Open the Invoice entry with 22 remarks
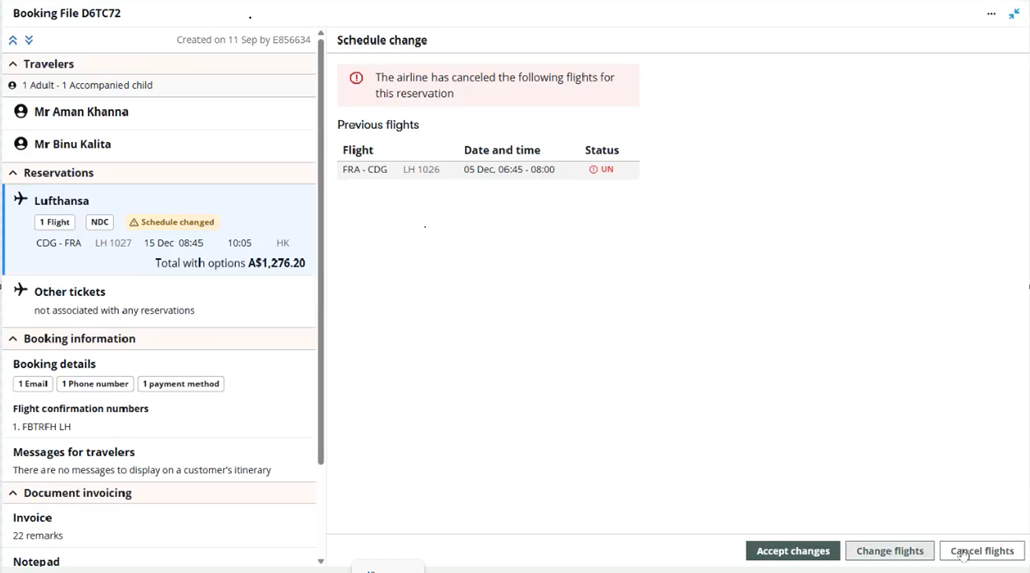 pos(33,518)
